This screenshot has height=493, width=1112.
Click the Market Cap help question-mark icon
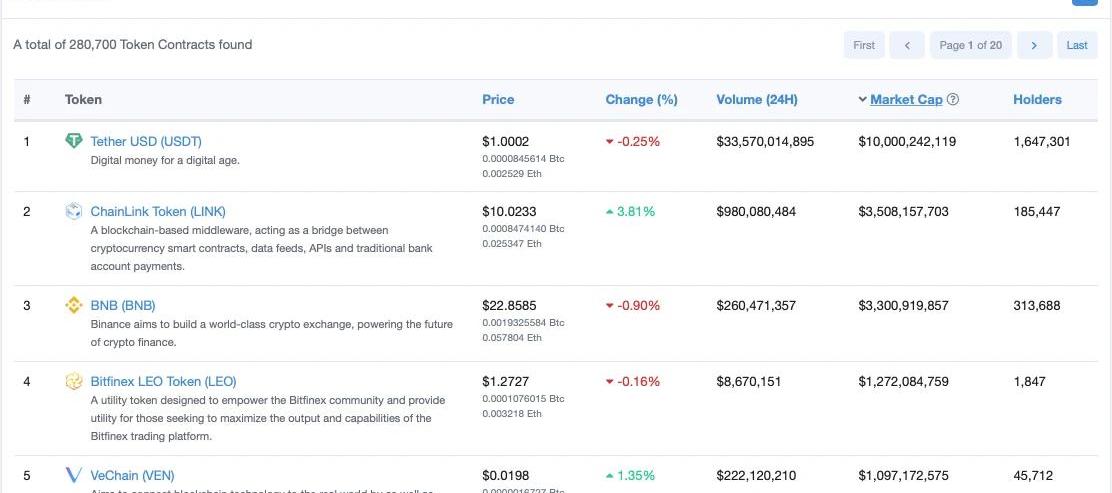[x=953, y=99]
